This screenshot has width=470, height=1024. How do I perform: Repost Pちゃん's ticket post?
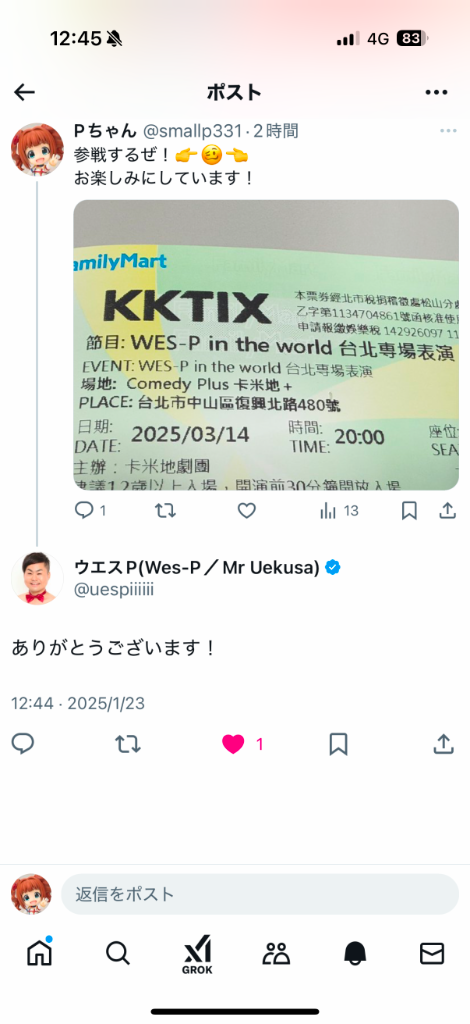(x=165, y=510)
